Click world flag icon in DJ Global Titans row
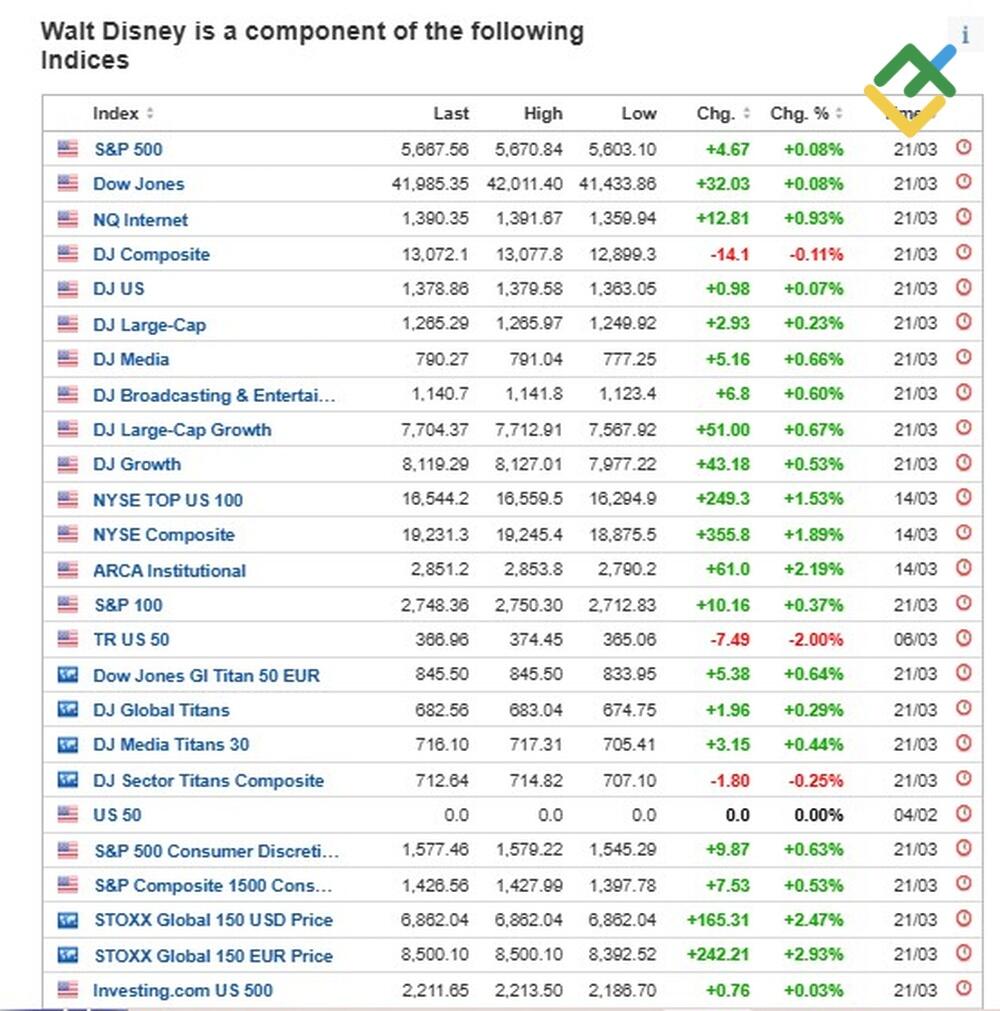Screen dimensions: 1000x1011 click(x=68, y=709)
